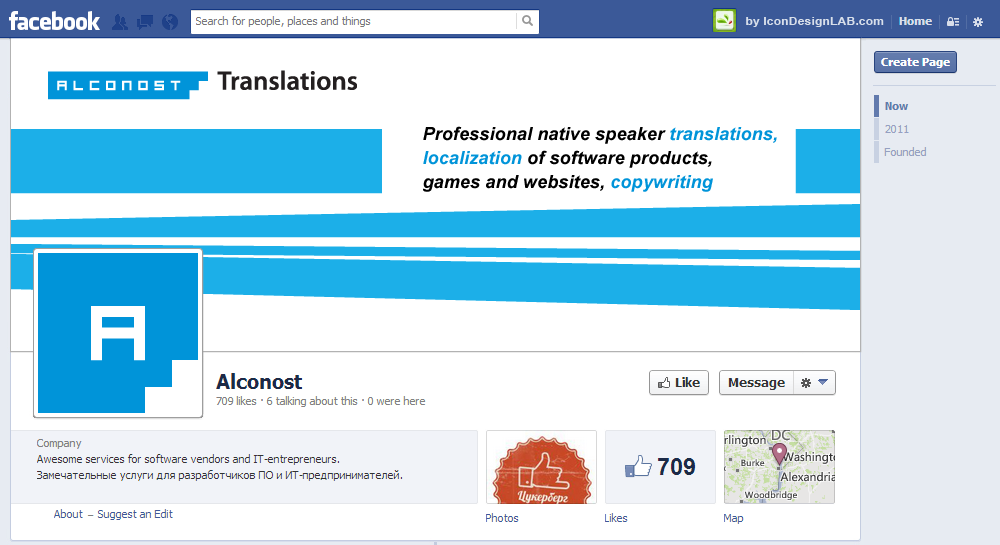Open friend requests icon
Viewport: 1000px width, 545px height.
click(120, 21)
